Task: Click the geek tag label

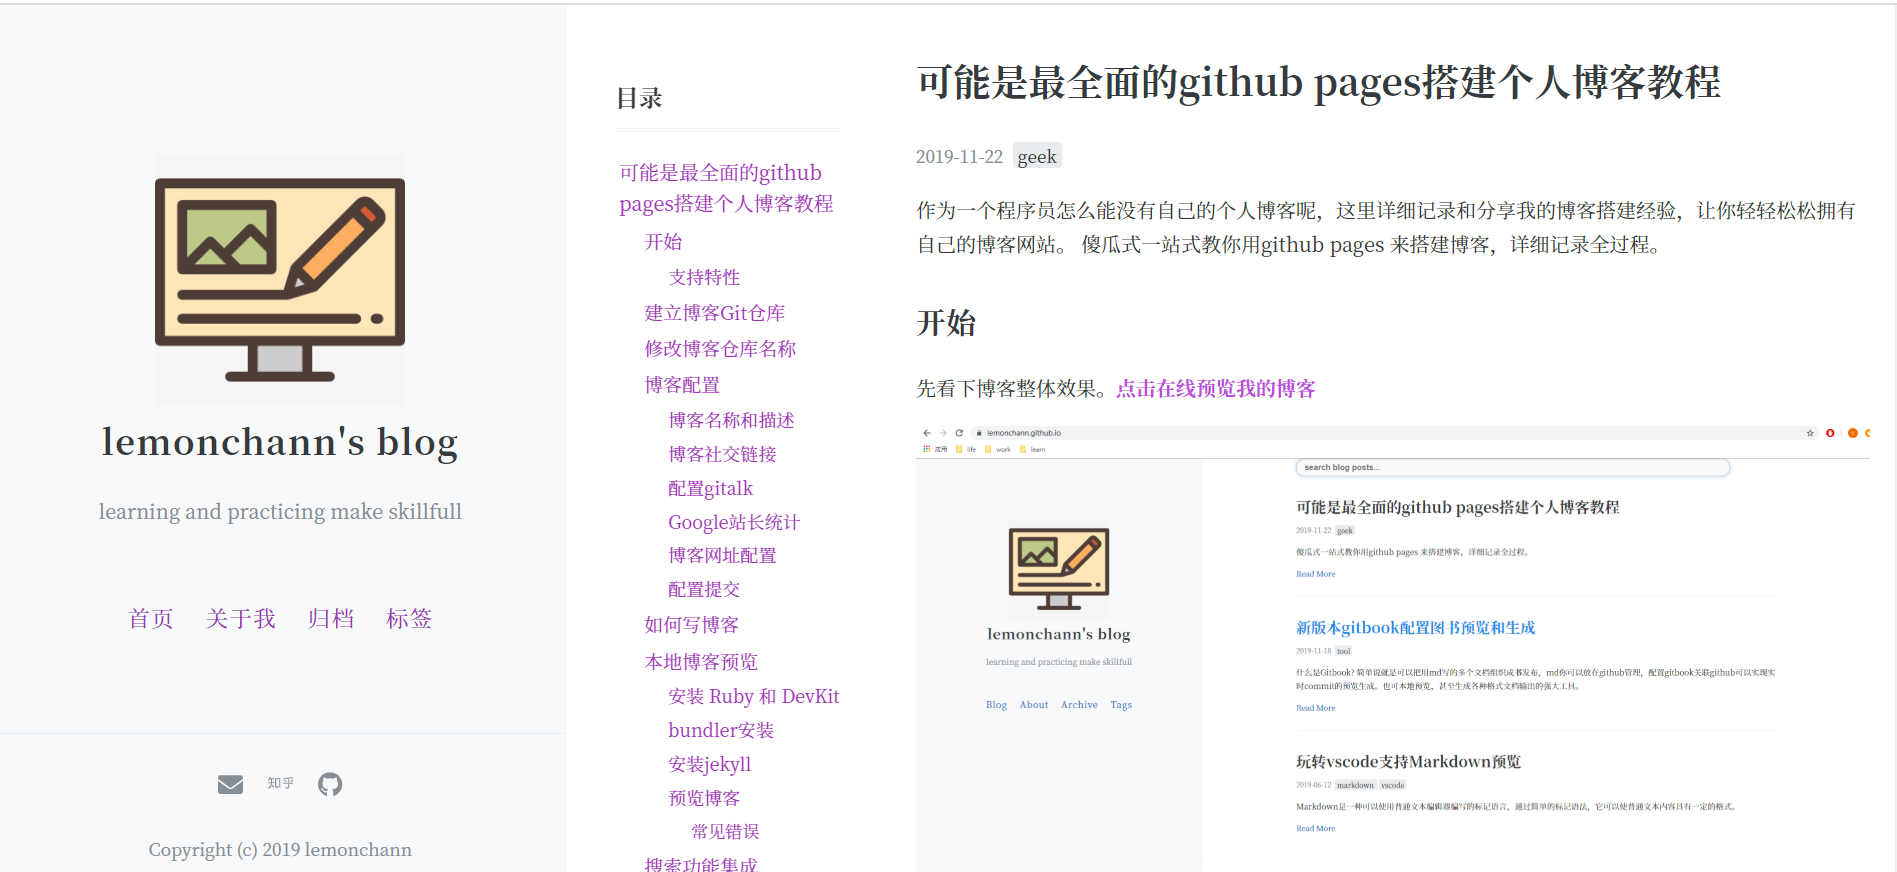Action: (1037, 156)
